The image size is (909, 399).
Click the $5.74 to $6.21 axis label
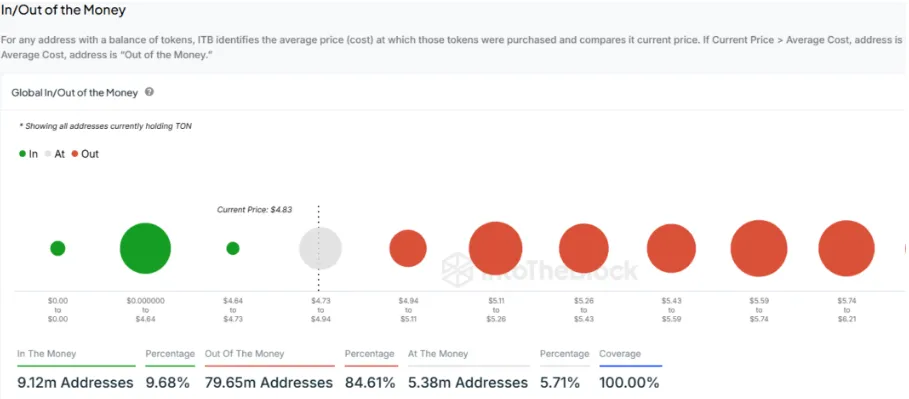pyautogui.click(x=846, y=310)
